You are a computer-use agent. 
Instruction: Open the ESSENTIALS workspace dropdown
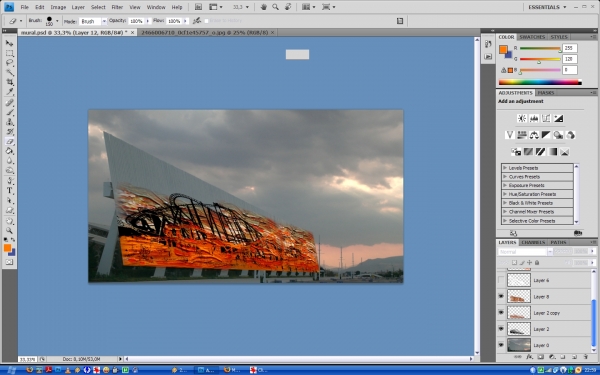pyautogui.click(x=547, y=7)
